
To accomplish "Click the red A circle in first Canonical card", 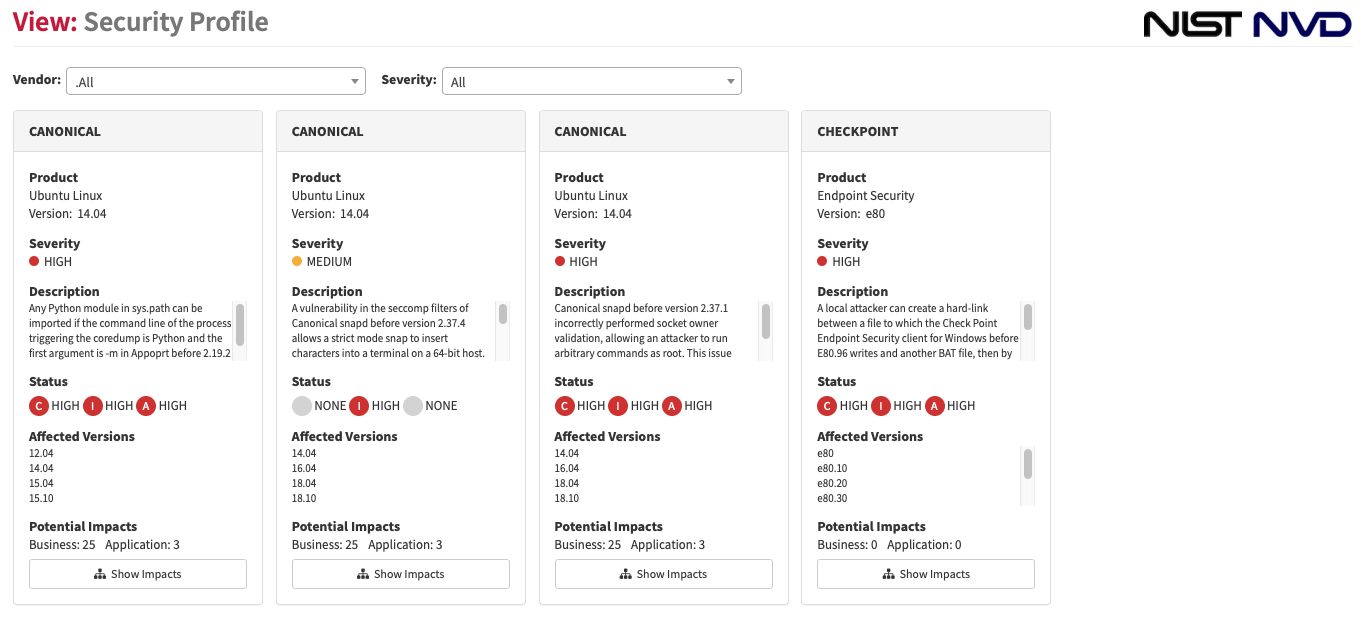I will [146, 405].
